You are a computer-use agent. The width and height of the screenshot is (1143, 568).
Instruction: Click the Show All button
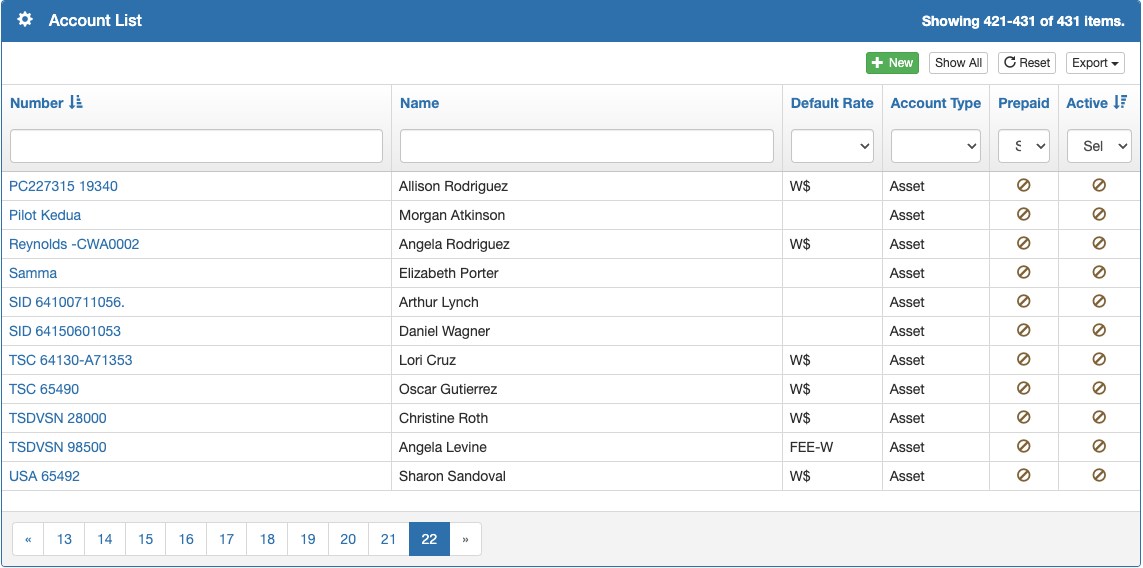[x=958, y=63]
